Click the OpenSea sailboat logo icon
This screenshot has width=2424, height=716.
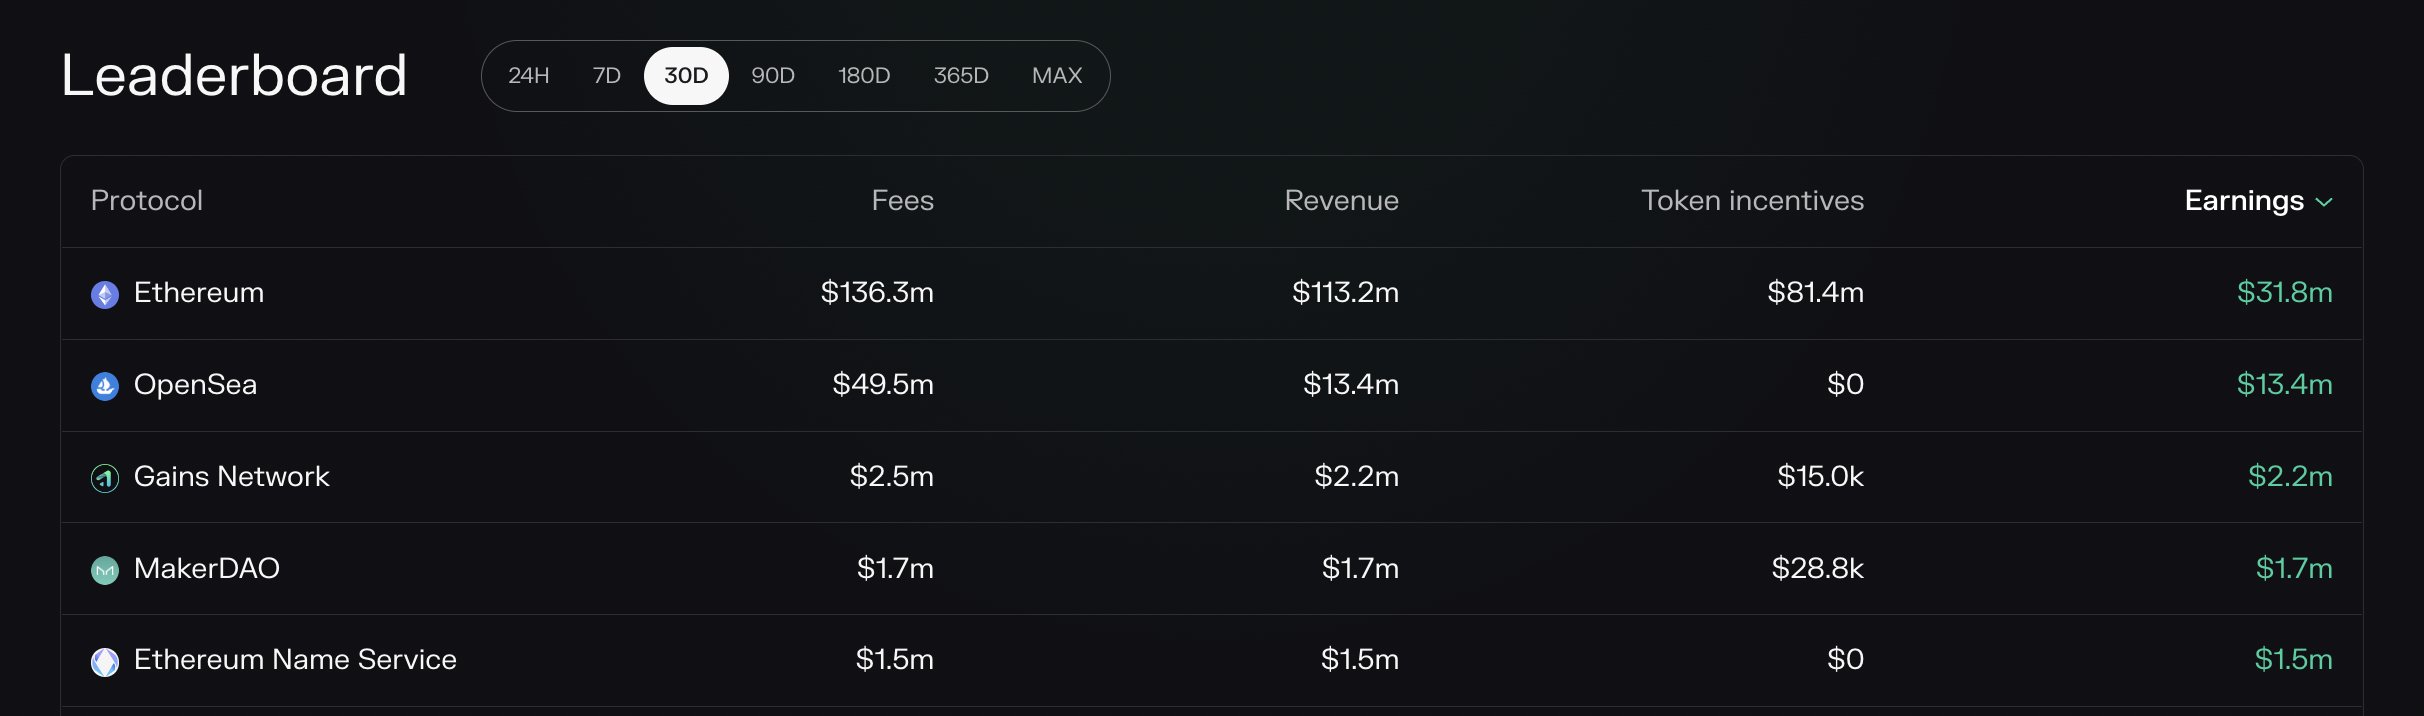coord(105,386)
